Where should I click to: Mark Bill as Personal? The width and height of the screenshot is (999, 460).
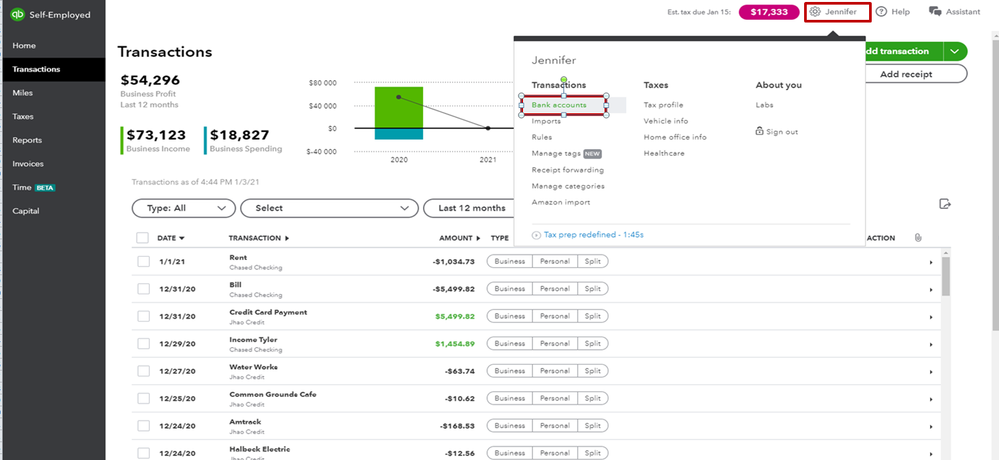point(555,289)
